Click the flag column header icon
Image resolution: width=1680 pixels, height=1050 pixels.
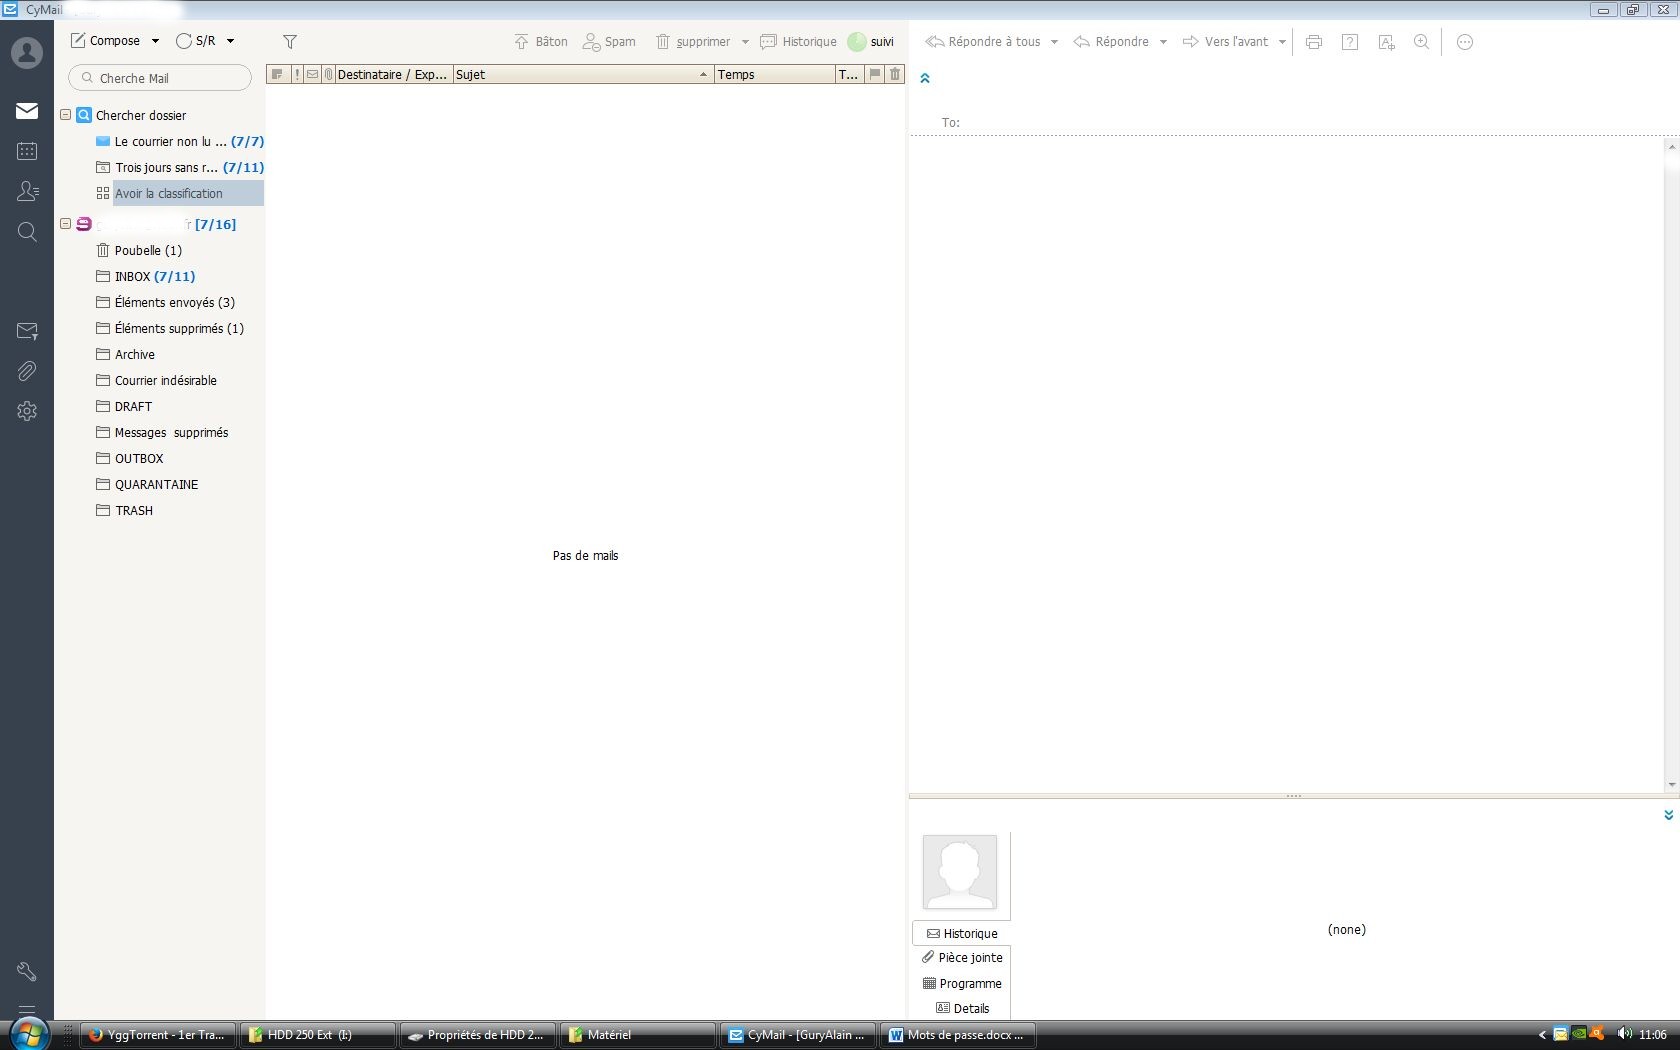tap(875, 74)
